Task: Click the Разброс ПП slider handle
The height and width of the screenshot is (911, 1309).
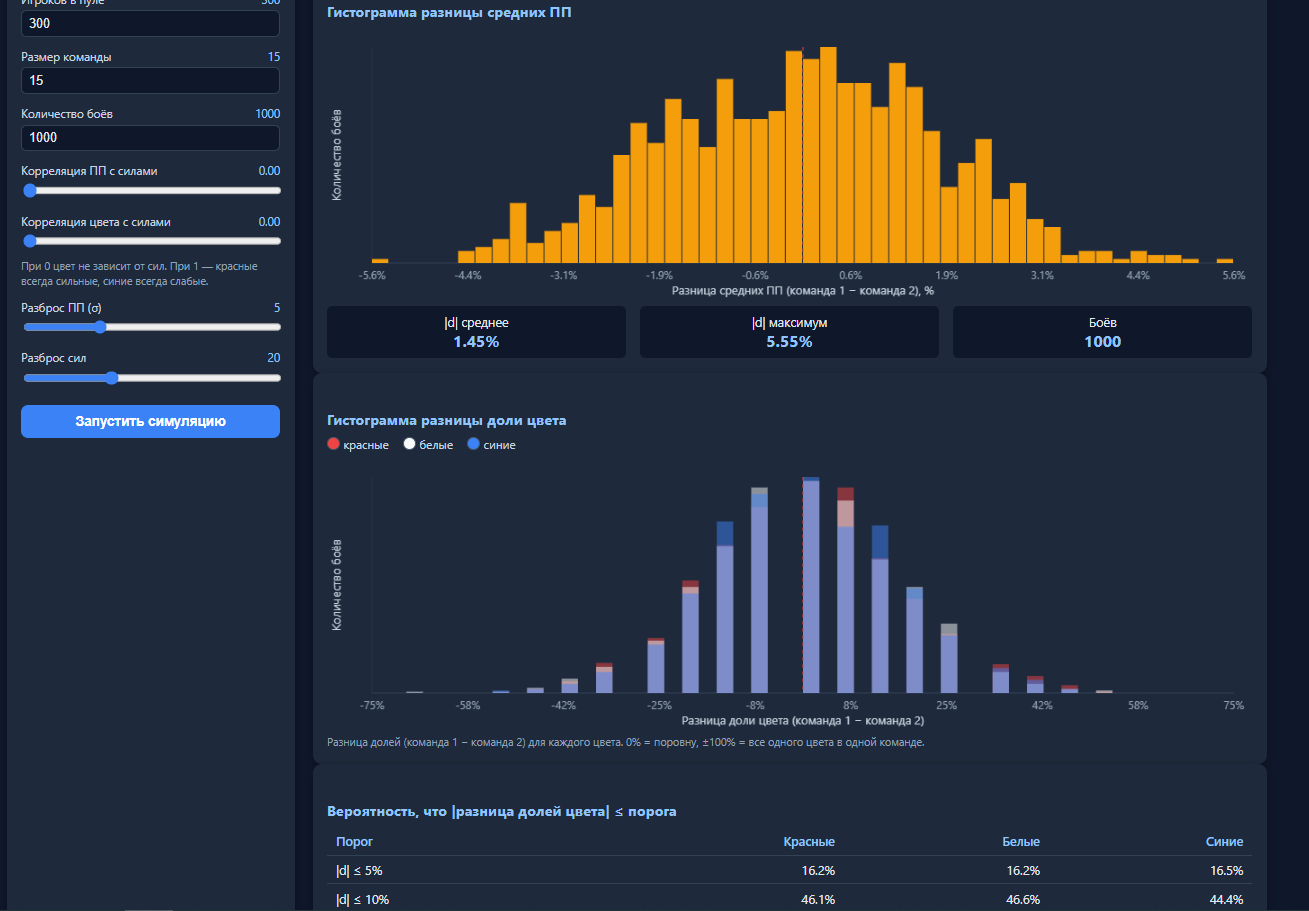Action: pos(99,326)
